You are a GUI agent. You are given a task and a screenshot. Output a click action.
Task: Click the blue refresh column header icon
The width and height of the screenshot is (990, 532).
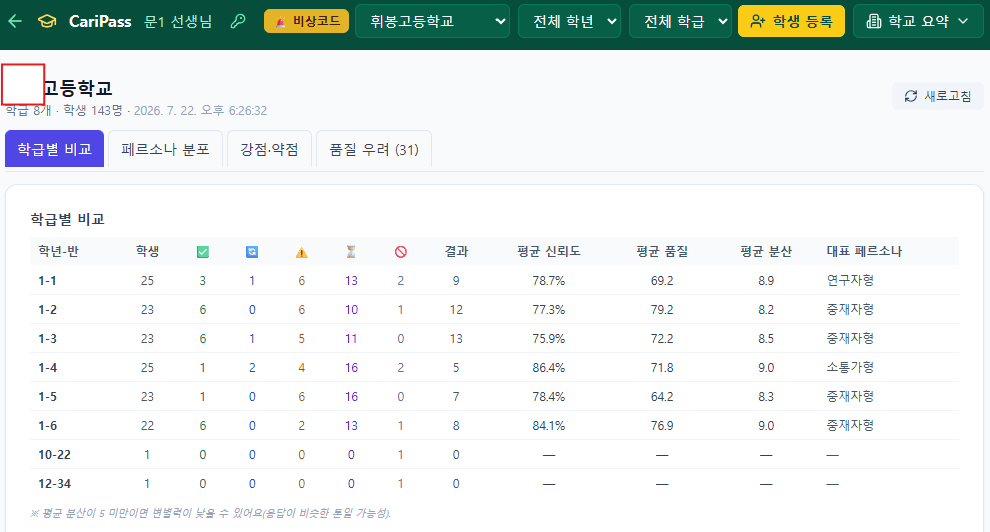[252, 252]
